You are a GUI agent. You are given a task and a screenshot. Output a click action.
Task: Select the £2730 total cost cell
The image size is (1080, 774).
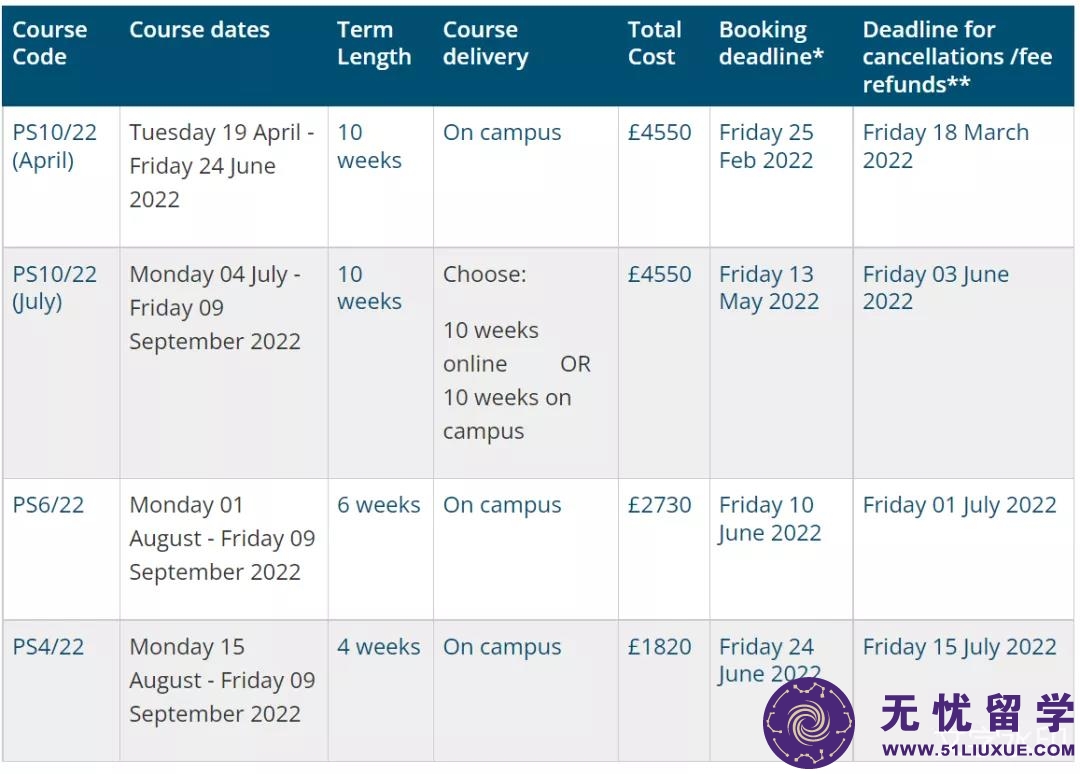pyautogui.click(x=659, y=505)
